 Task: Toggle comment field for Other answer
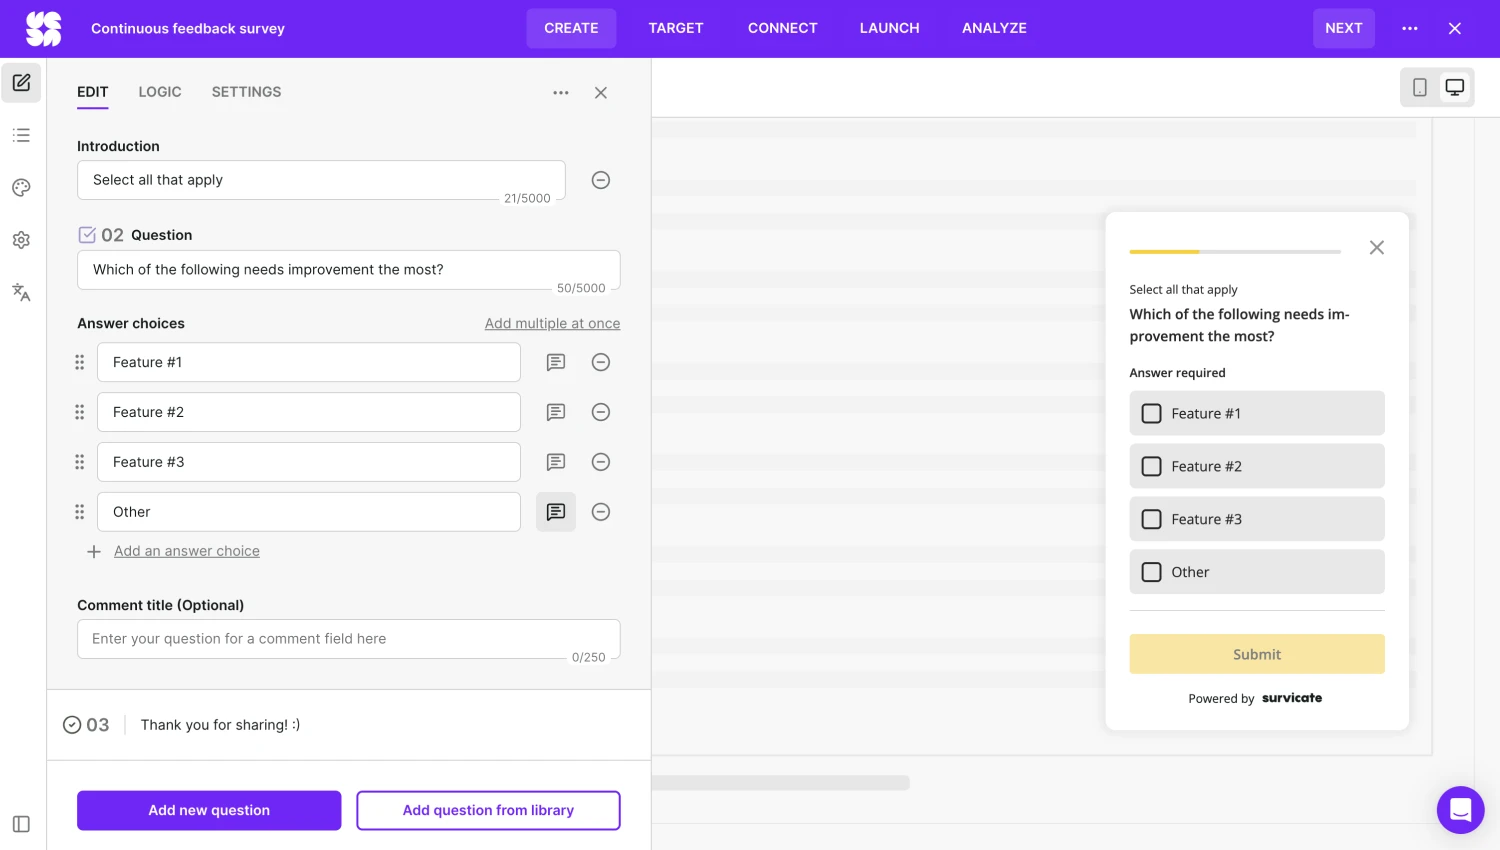556,512
